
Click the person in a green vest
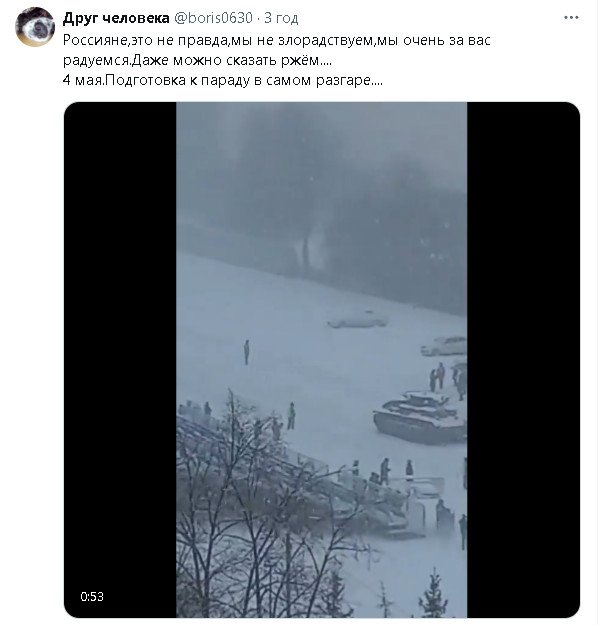[291, 416]
